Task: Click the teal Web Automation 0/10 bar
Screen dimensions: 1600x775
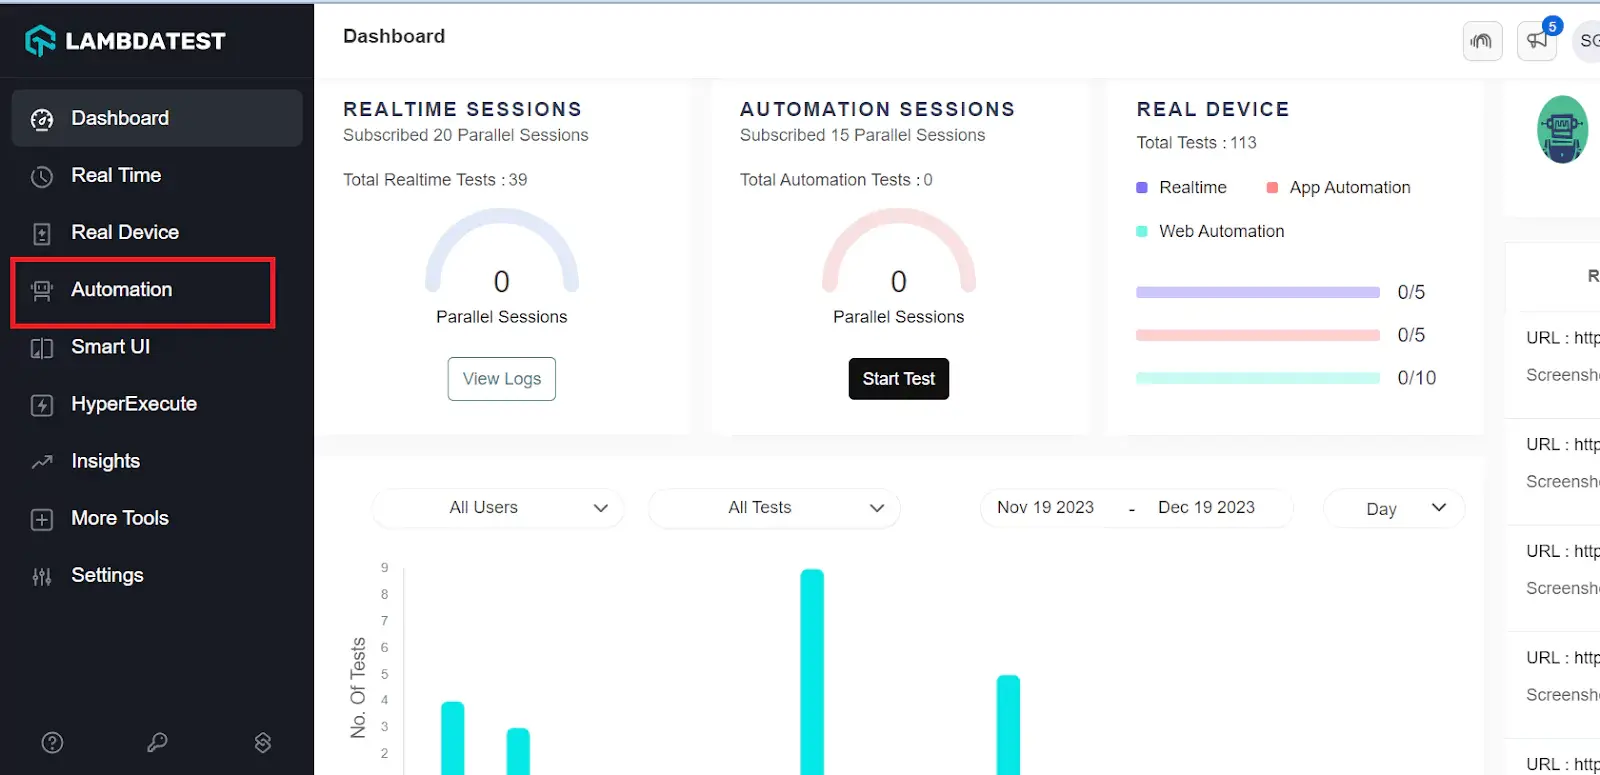Action: (1258, 378)
